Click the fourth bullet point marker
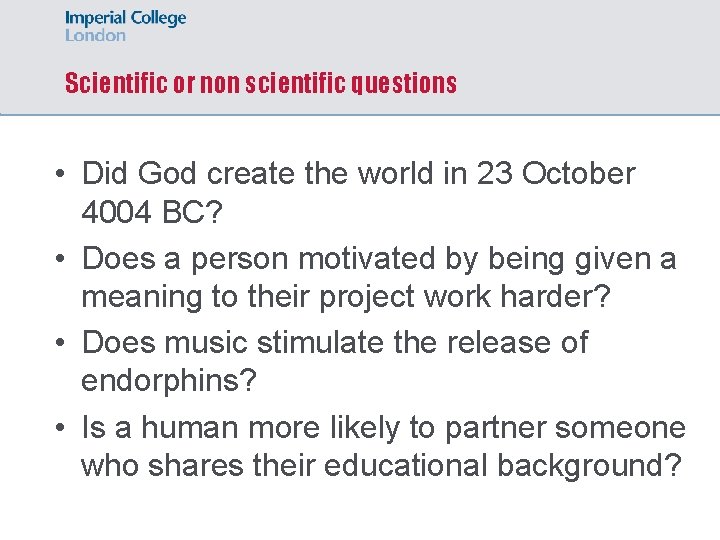Screen dimensions: 720x540 tap(60, 428)
